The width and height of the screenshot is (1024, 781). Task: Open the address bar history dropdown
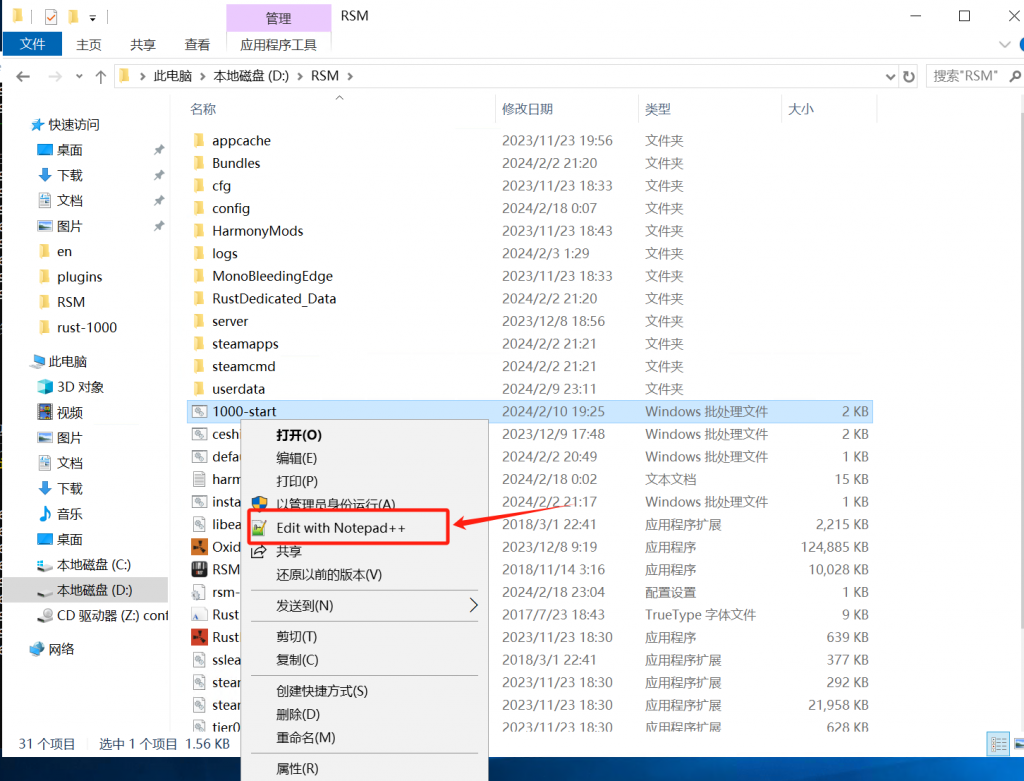(x=890, y=76)
